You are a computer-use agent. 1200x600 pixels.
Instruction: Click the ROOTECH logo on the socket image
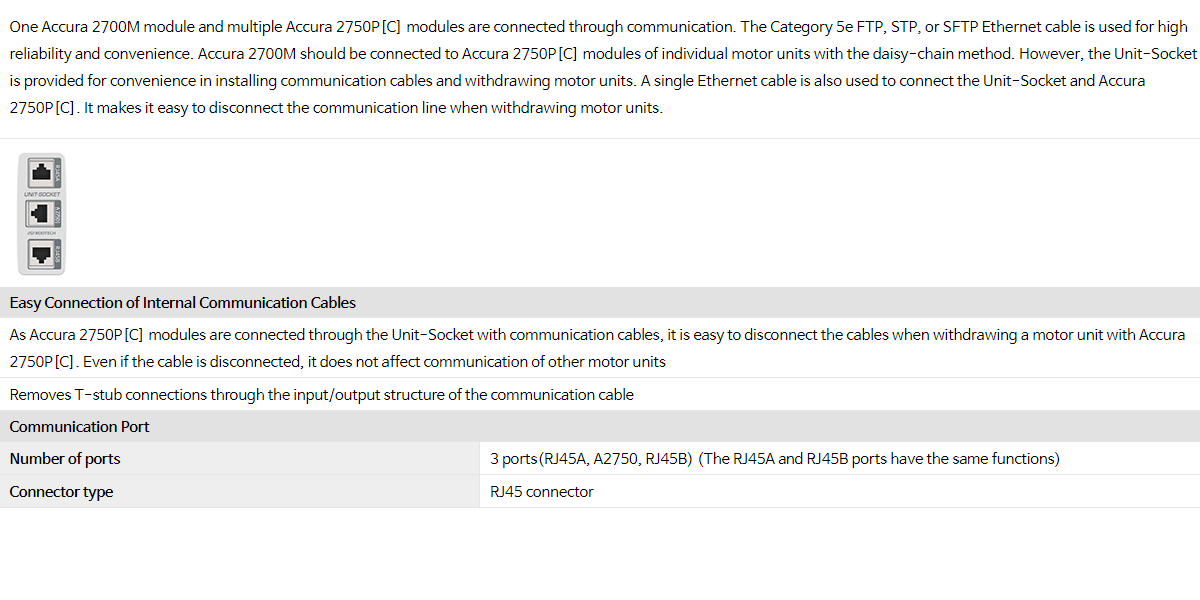[x=41, y=232]
